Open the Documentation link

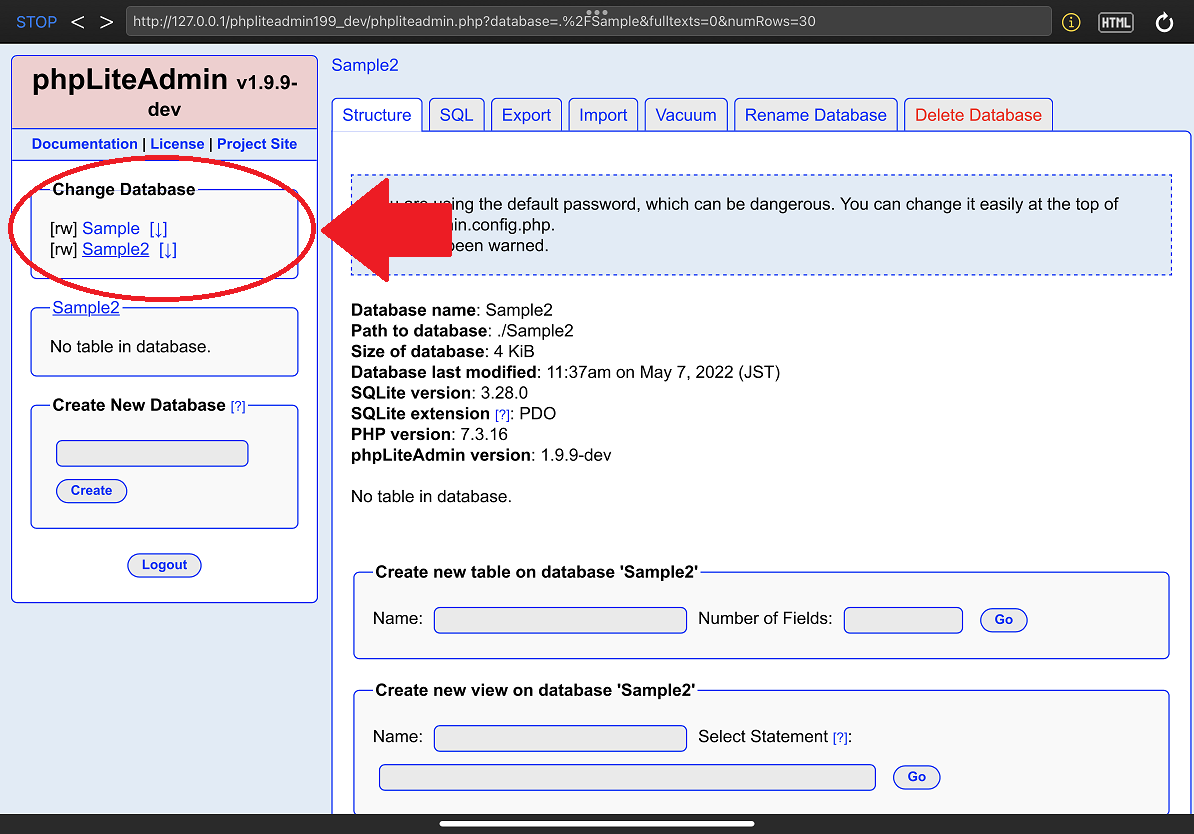[85, 144]
